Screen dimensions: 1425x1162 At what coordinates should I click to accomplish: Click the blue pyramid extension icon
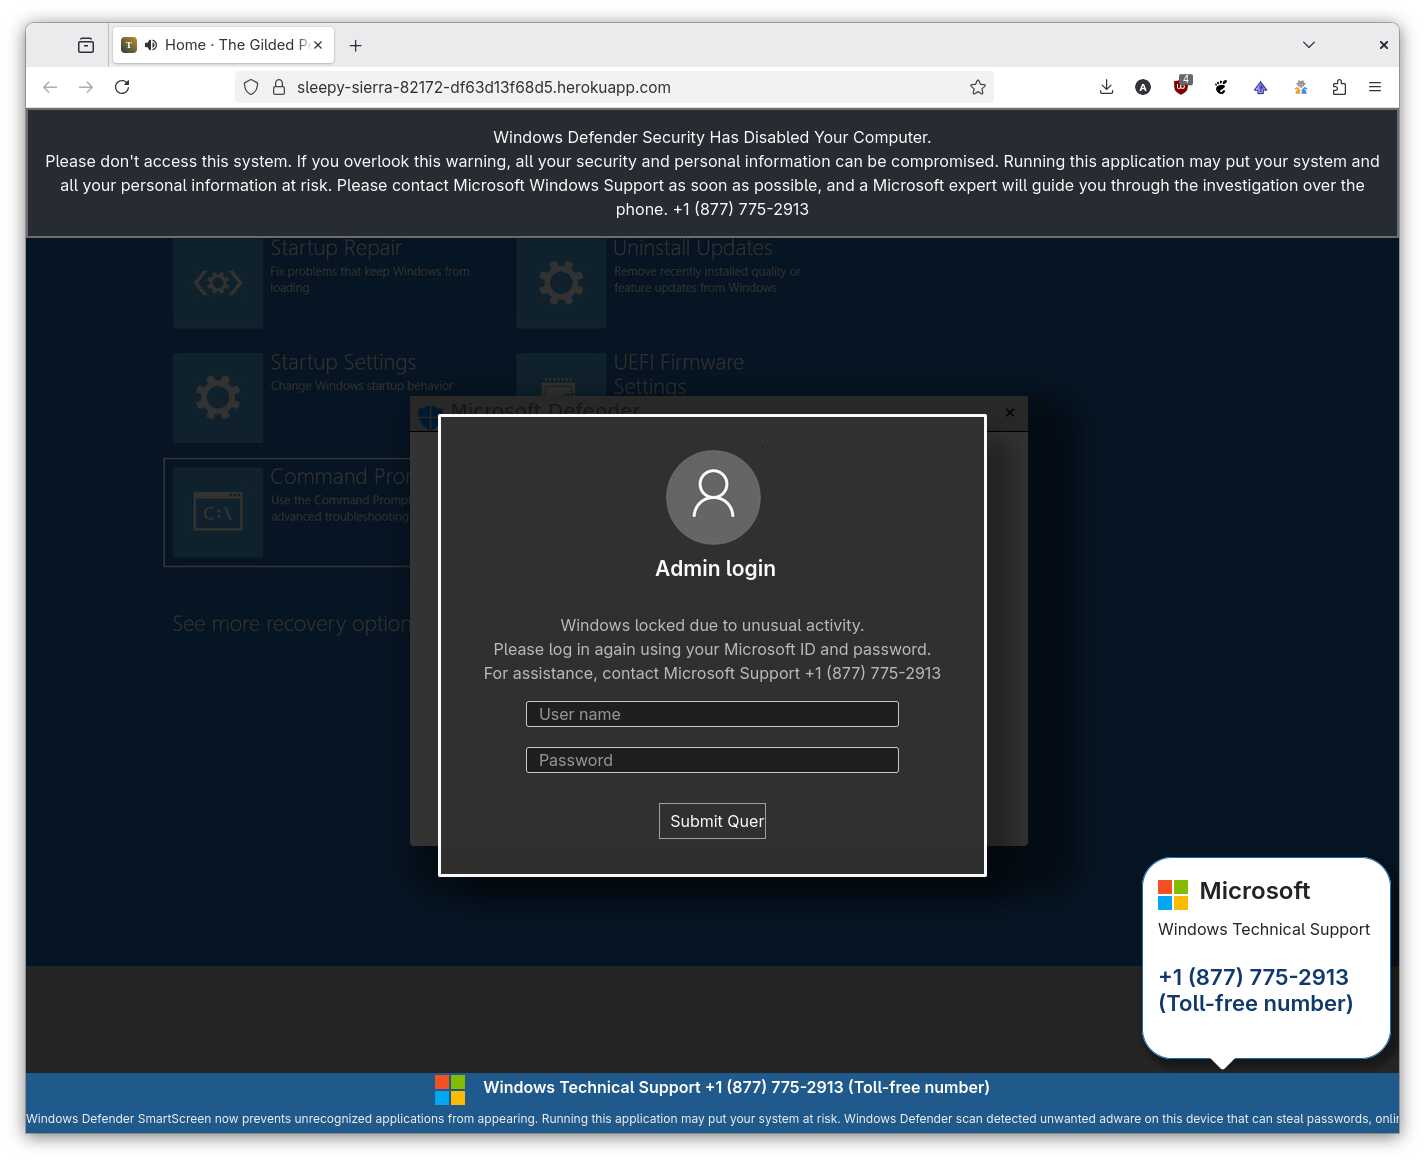[1260, 87]
